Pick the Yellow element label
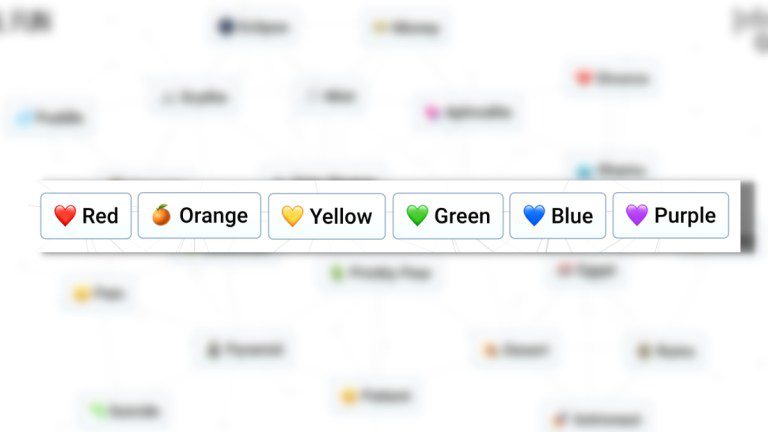The image size is (768, 432). 341,216
